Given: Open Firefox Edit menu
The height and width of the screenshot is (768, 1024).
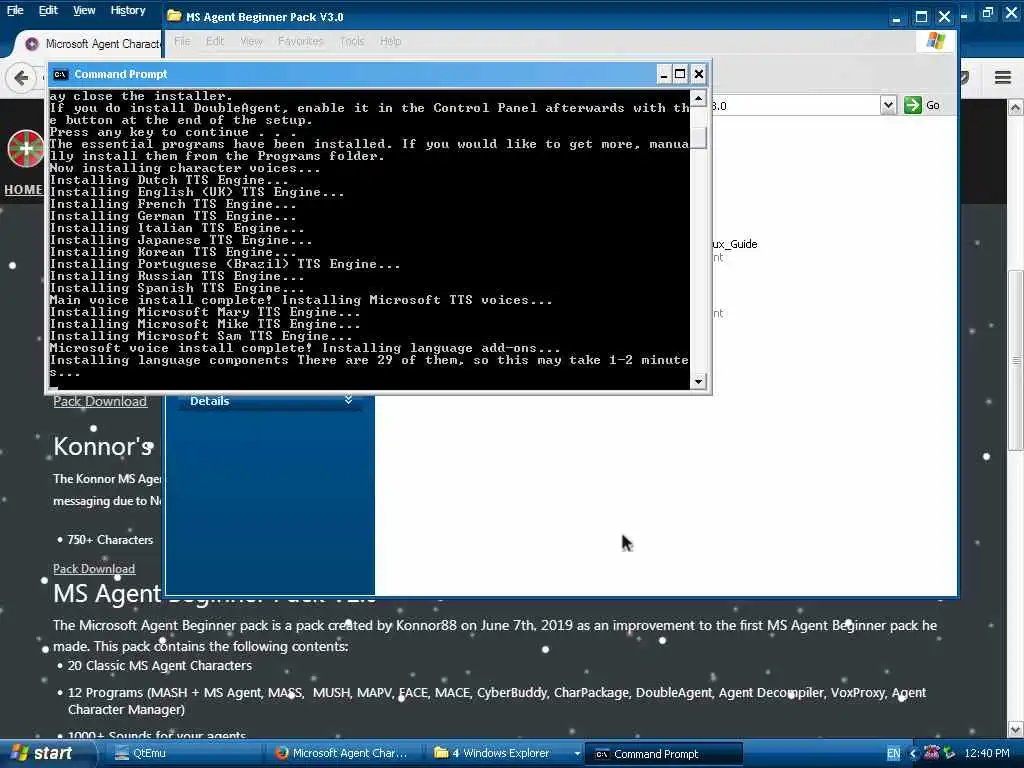Looking at the screenshot, I should 48,10.
